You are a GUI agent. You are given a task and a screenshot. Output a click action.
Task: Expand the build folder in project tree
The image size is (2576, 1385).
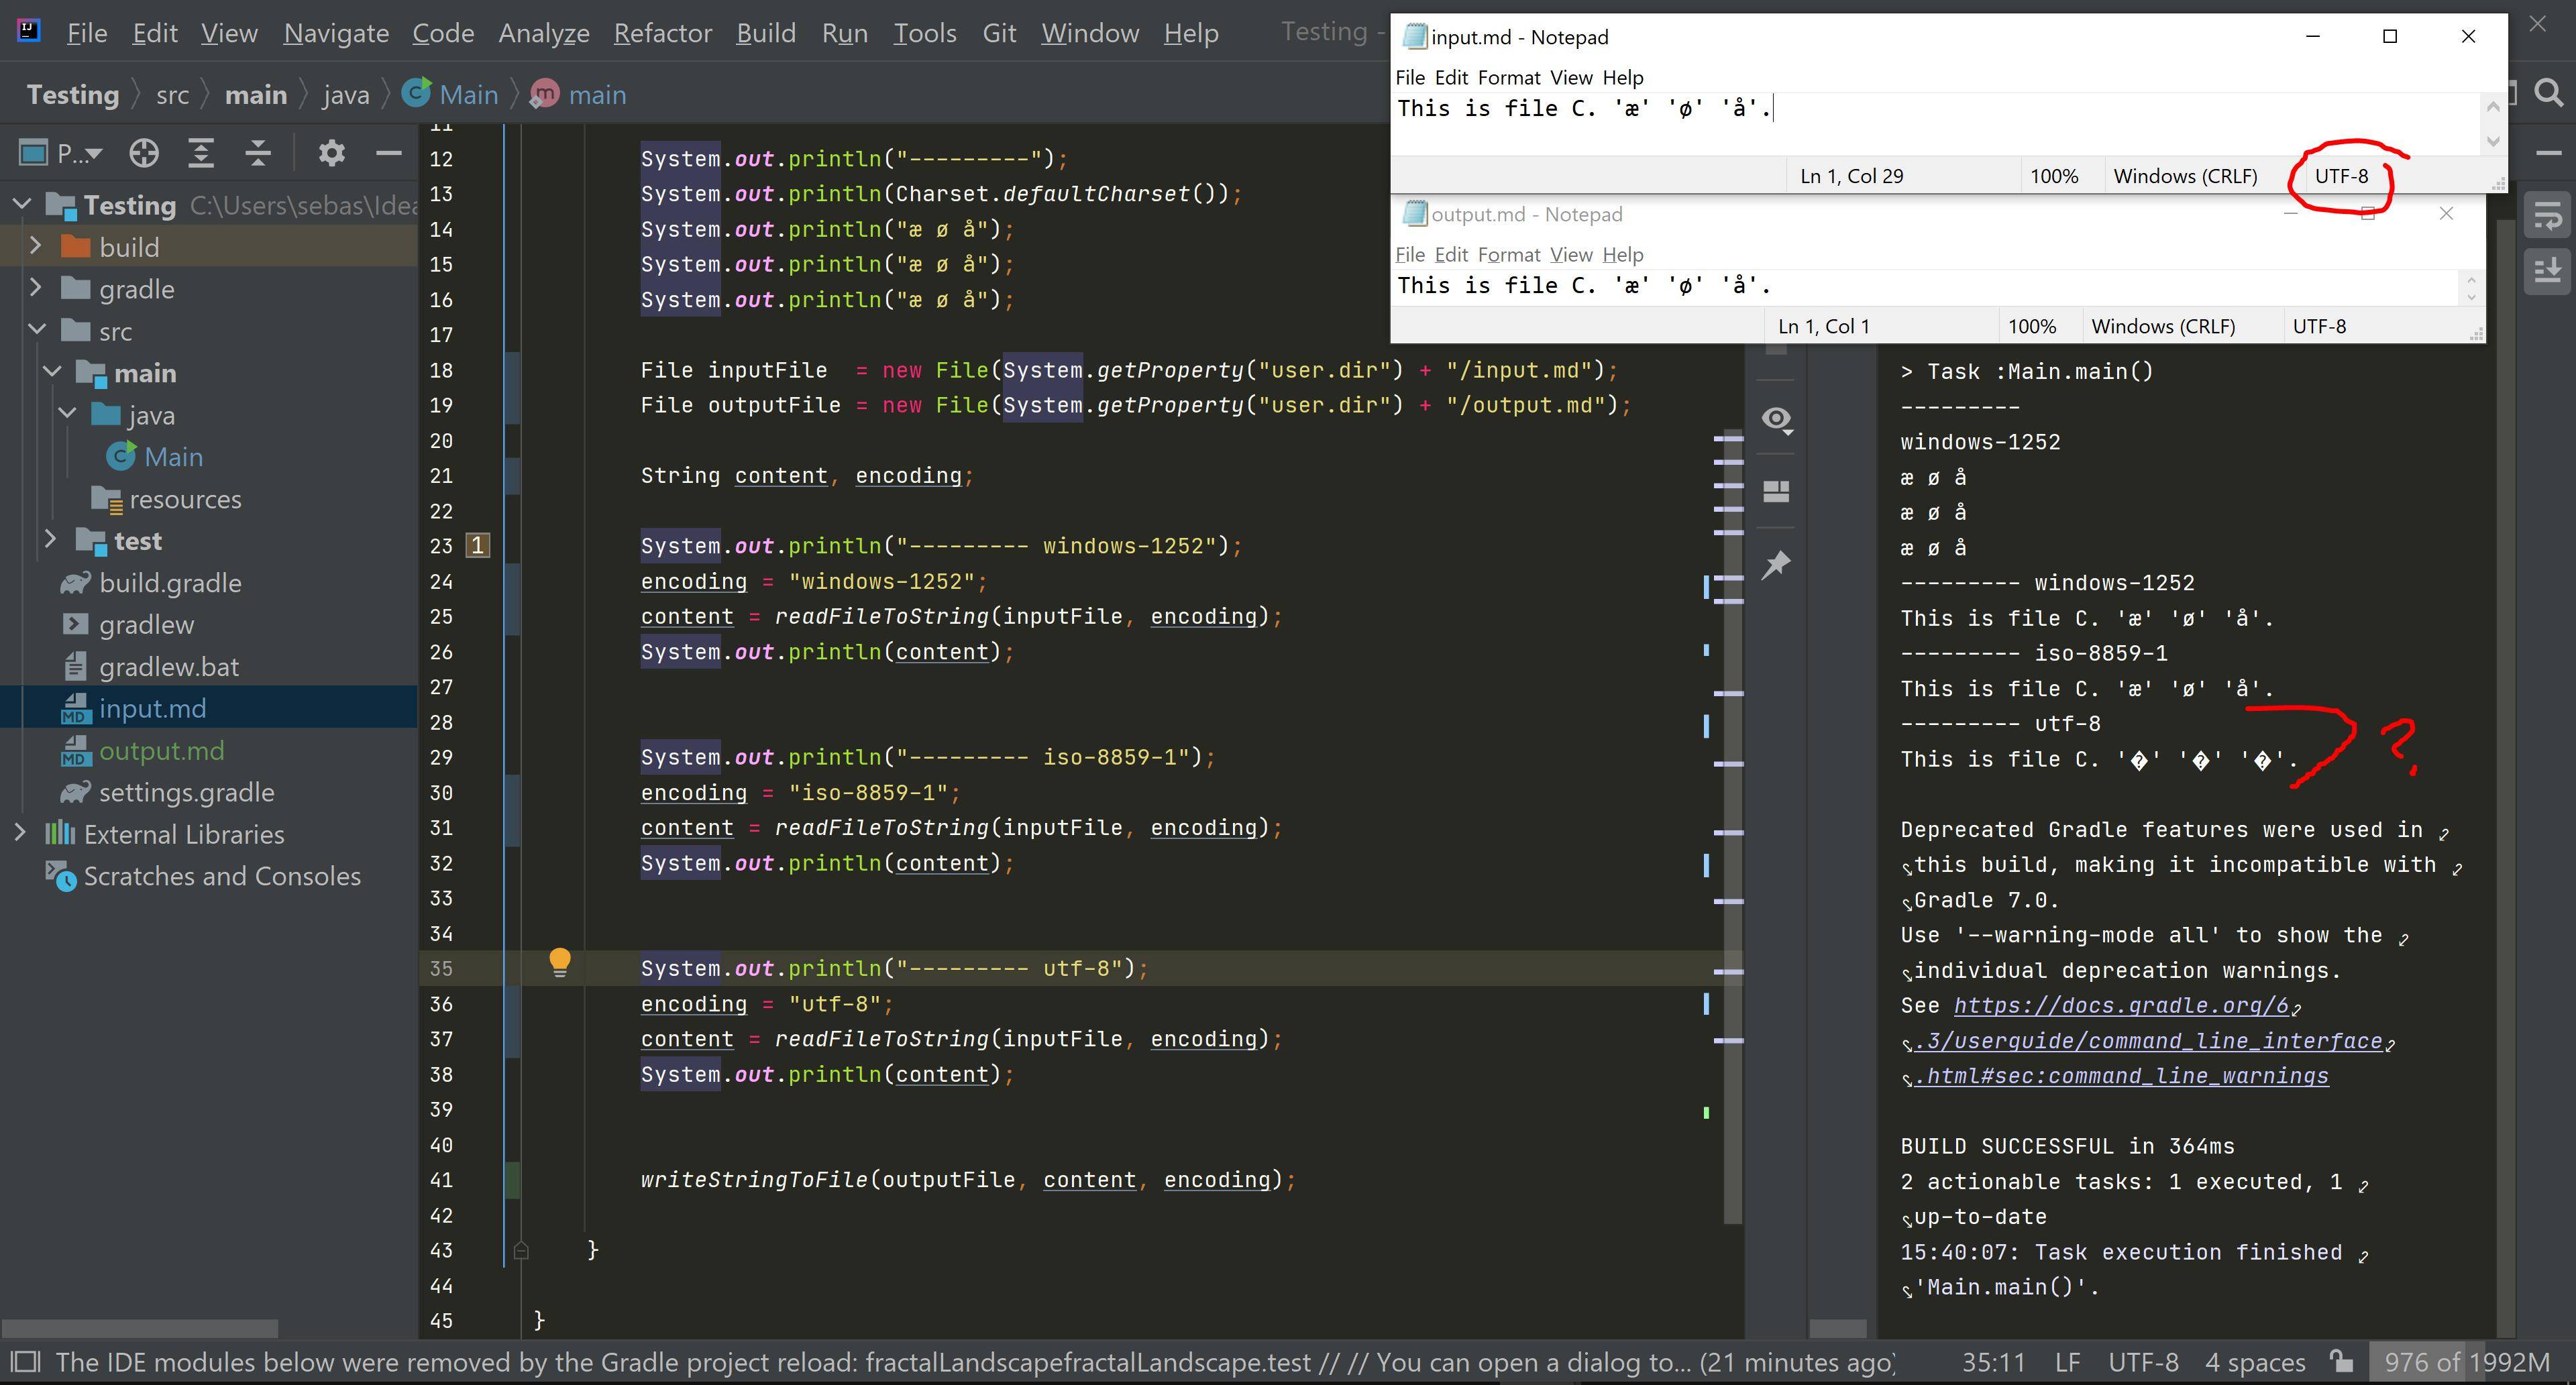point(36,246)
